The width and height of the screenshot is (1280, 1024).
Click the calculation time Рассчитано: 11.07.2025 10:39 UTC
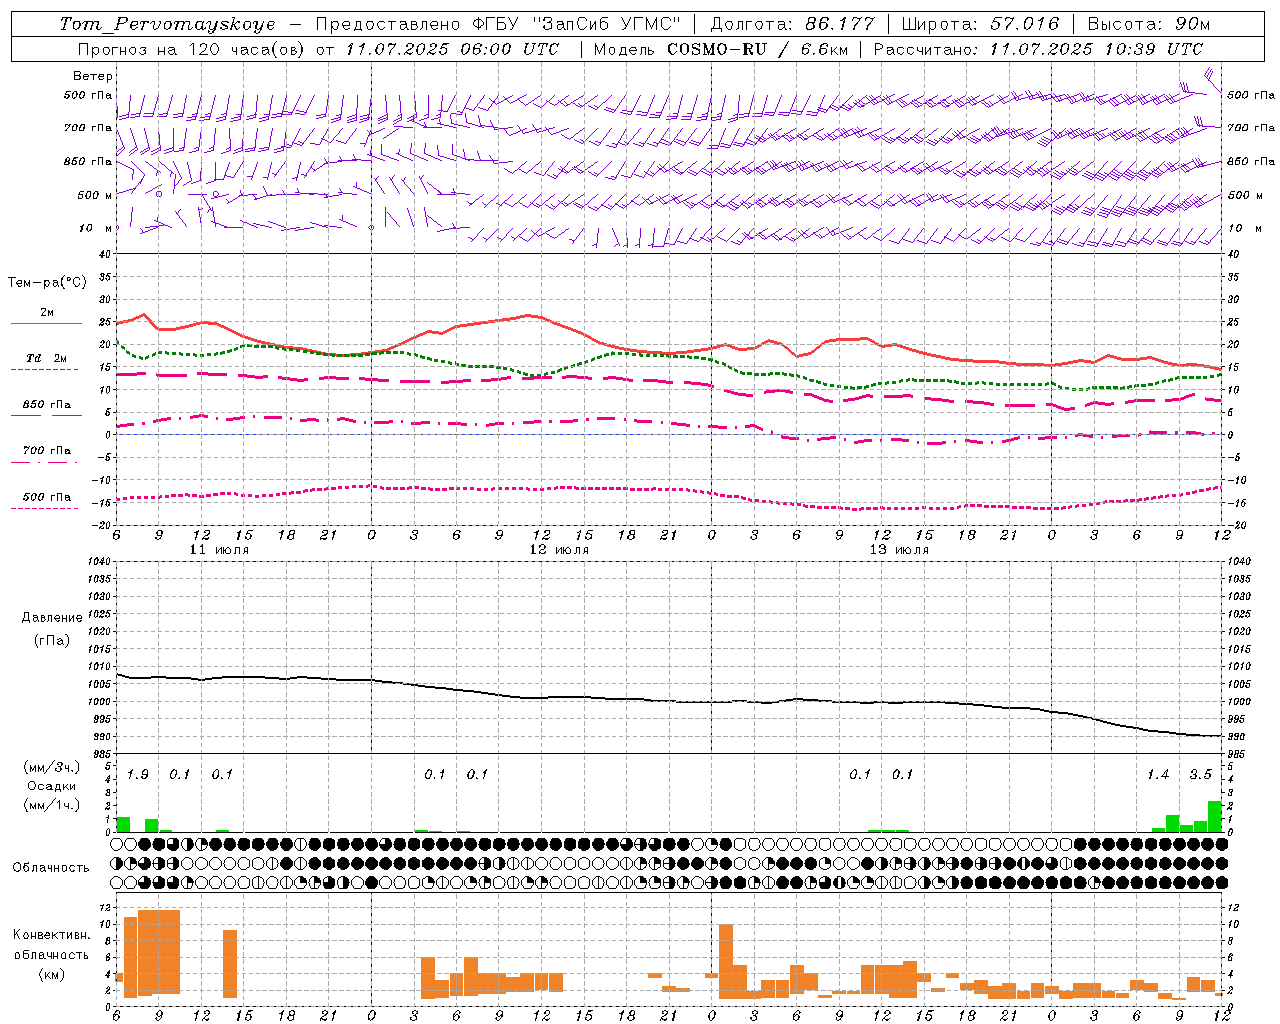tap(1038, 49)
